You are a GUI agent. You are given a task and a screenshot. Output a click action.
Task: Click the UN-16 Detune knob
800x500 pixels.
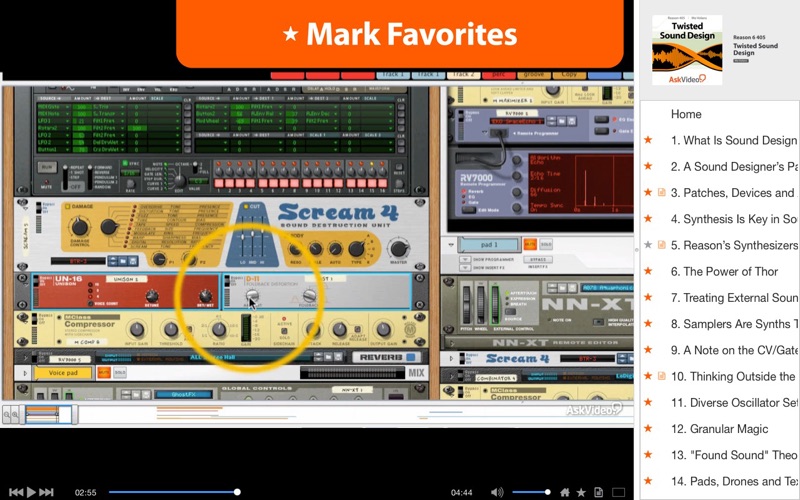coord(152,296)
